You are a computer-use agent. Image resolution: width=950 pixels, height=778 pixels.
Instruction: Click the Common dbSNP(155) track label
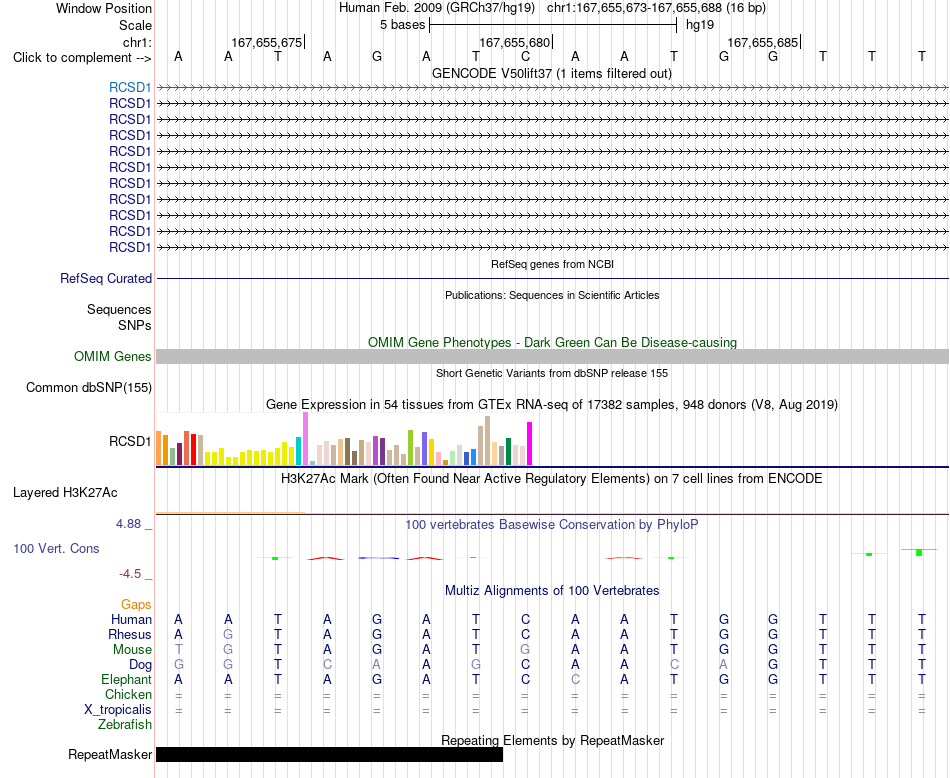tap(88, 388)
